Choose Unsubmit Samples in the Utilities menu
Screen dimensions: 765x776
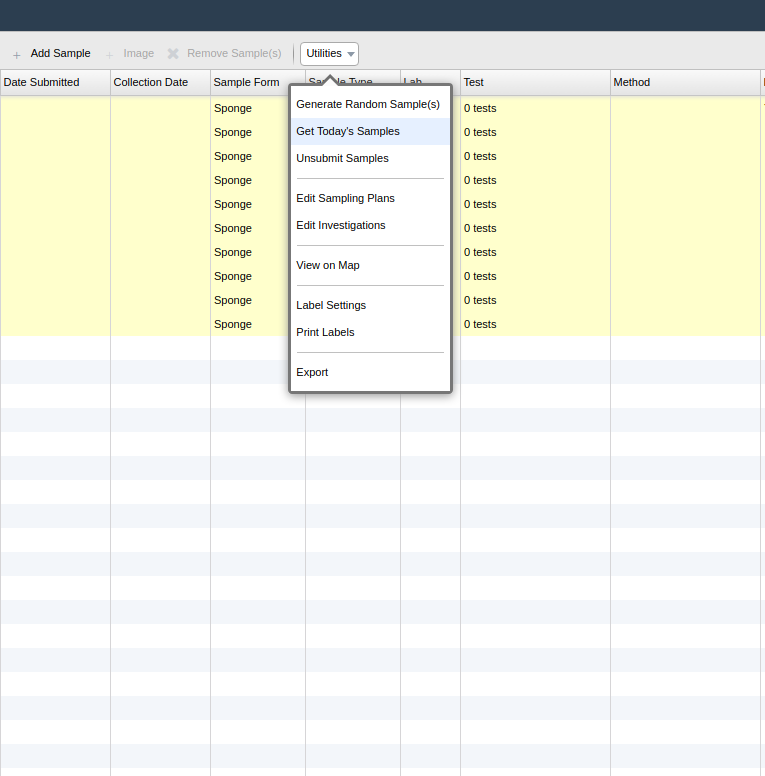[x=370, y=158]
